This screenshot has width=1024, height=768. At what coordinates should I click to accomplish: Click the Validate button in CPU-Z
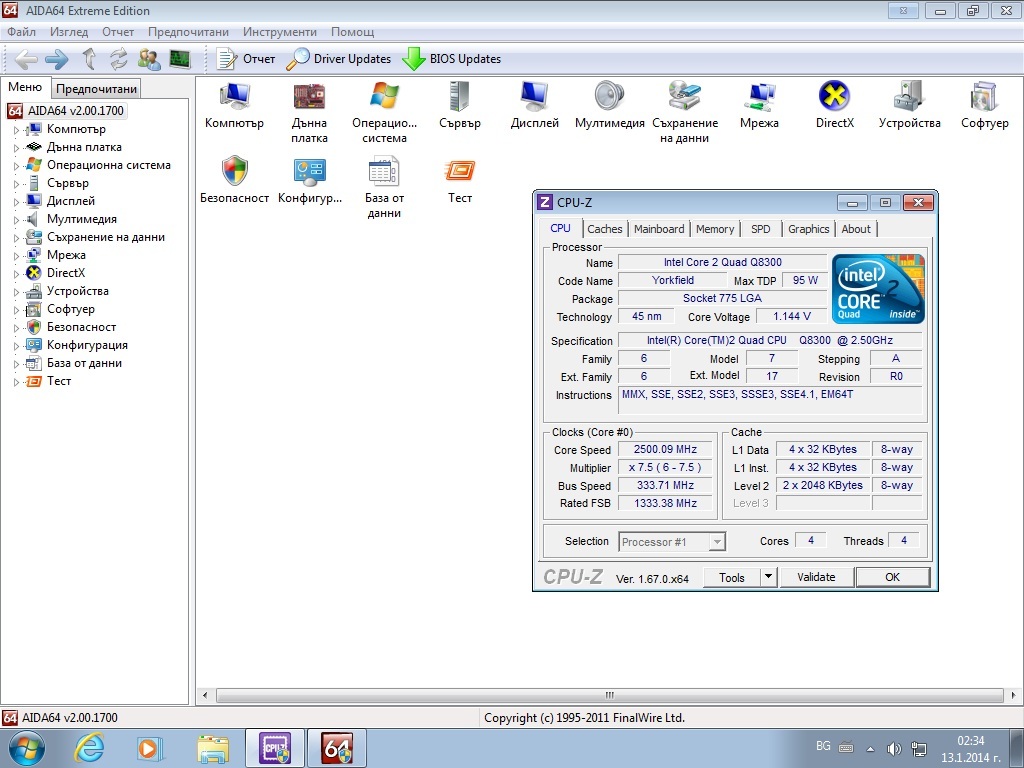(x=816, y=577)
